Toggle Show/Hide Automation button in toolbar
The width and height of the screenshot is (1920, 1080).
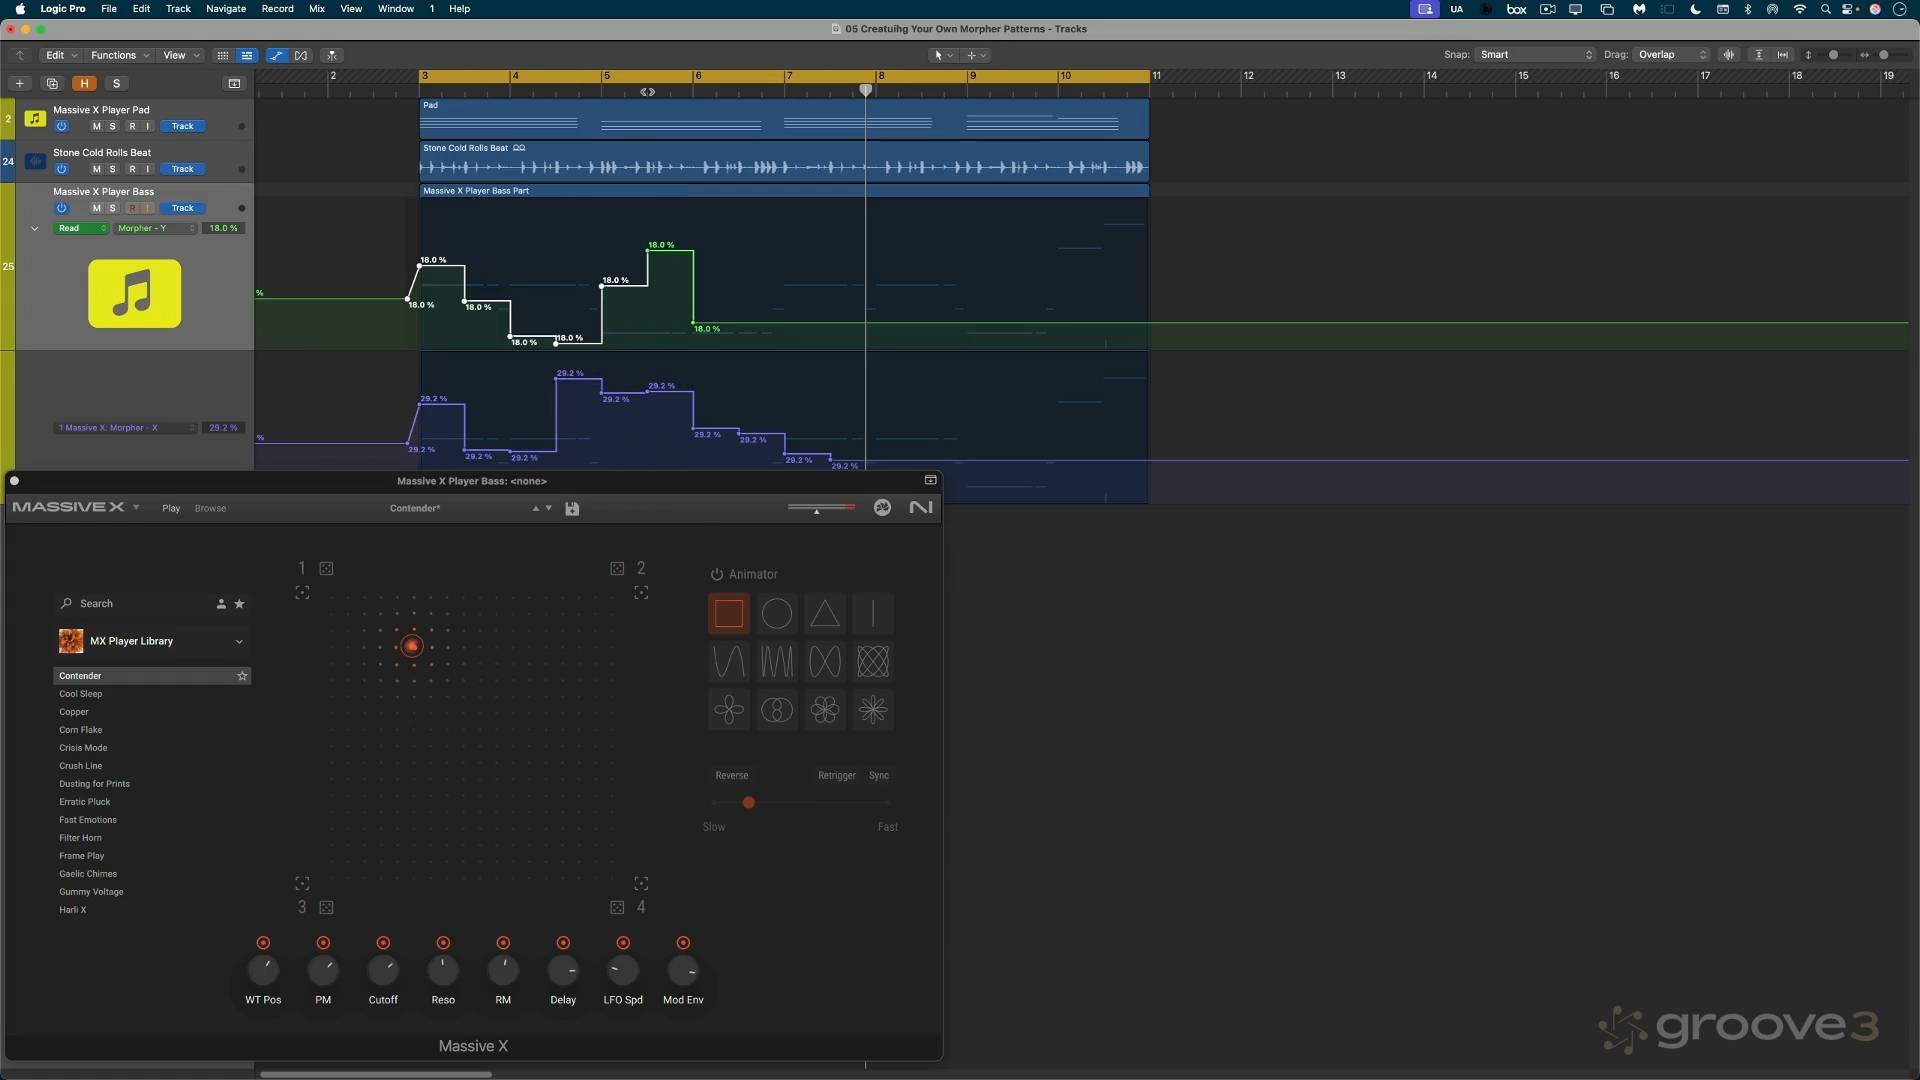(276, 55)
